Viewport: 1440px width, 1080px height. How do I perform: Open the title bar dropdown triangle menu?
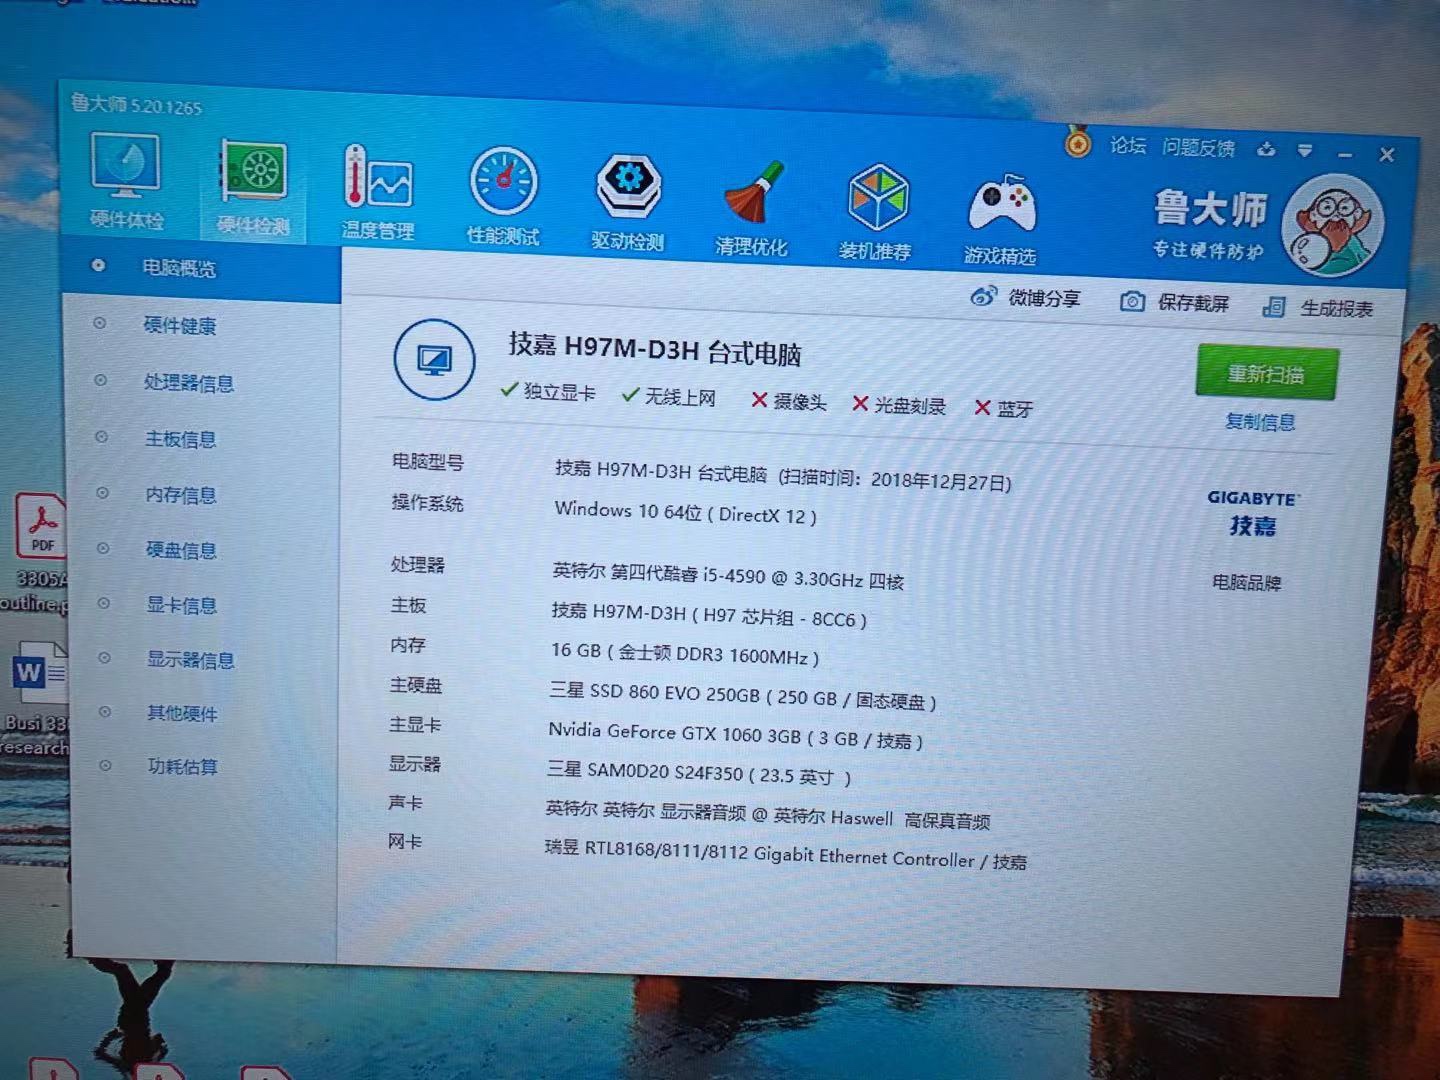point(1305,151)
